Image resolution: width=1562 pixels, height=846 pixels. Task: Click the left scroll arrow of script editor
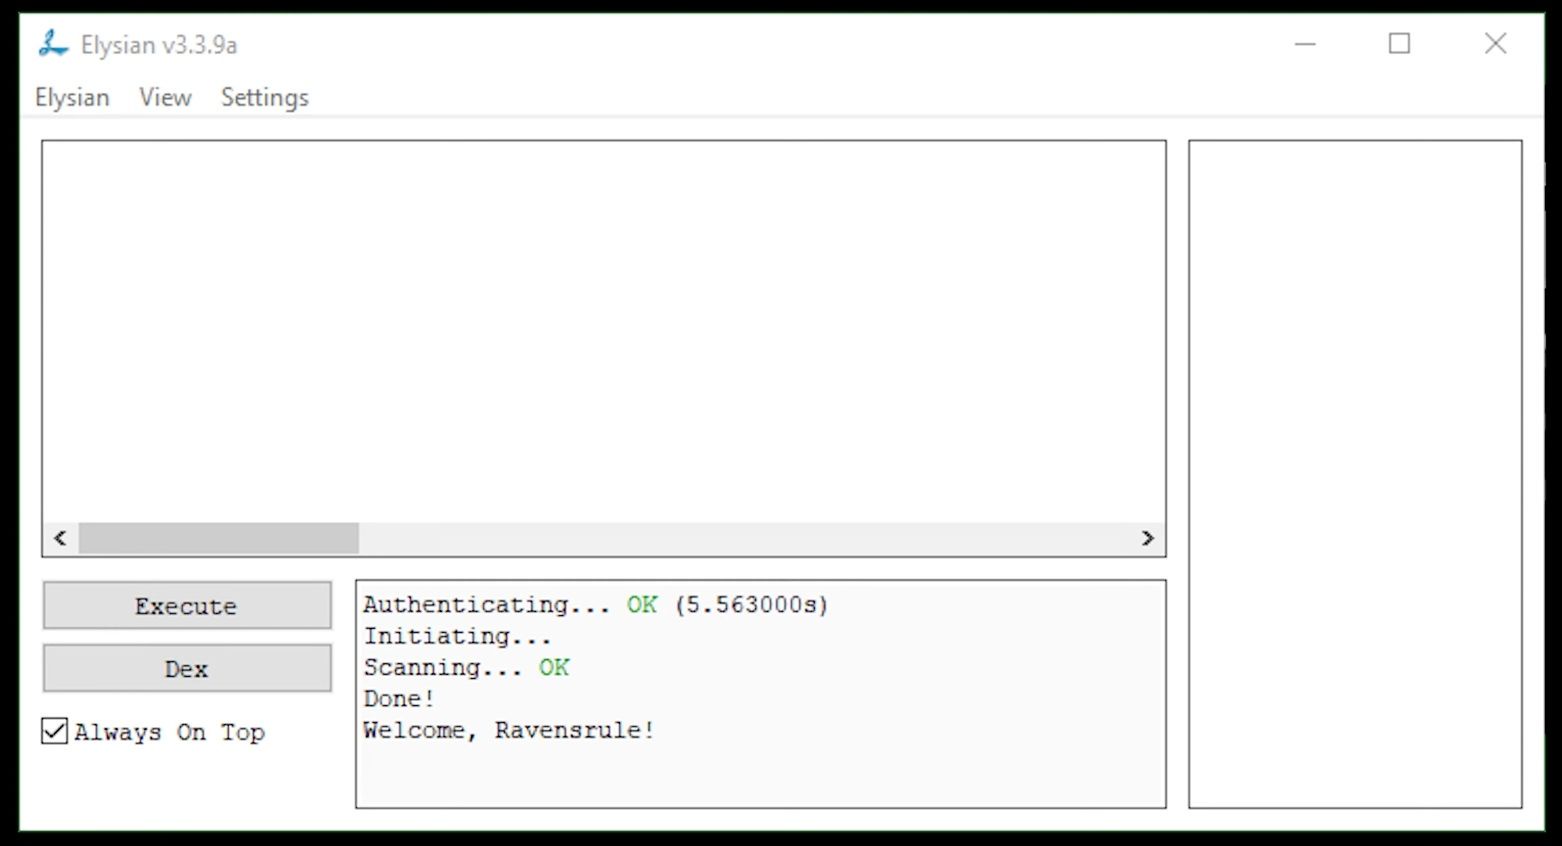(x=60, y=538)
